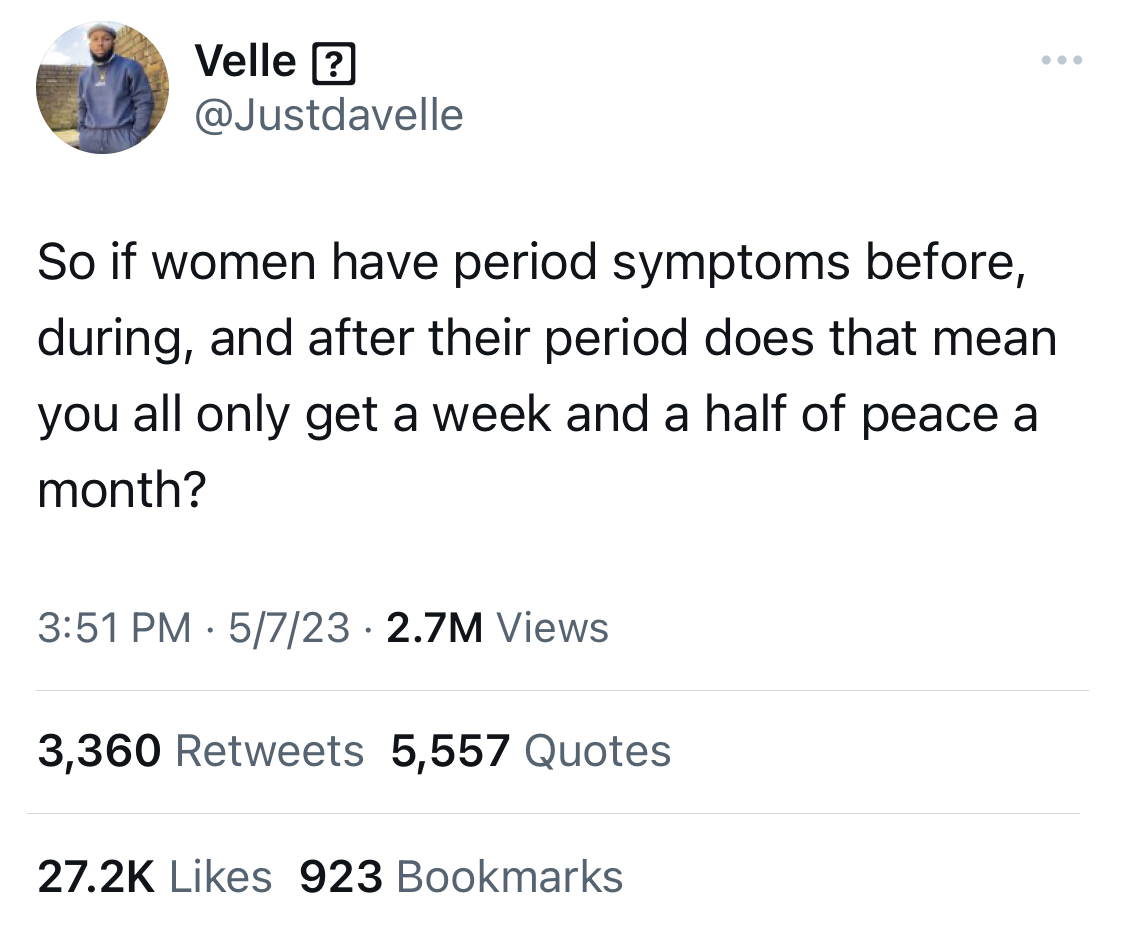View the 5,557 Quotes list
The height and width of the screenshot is (933, 1125).
click(x=531, y=751)
